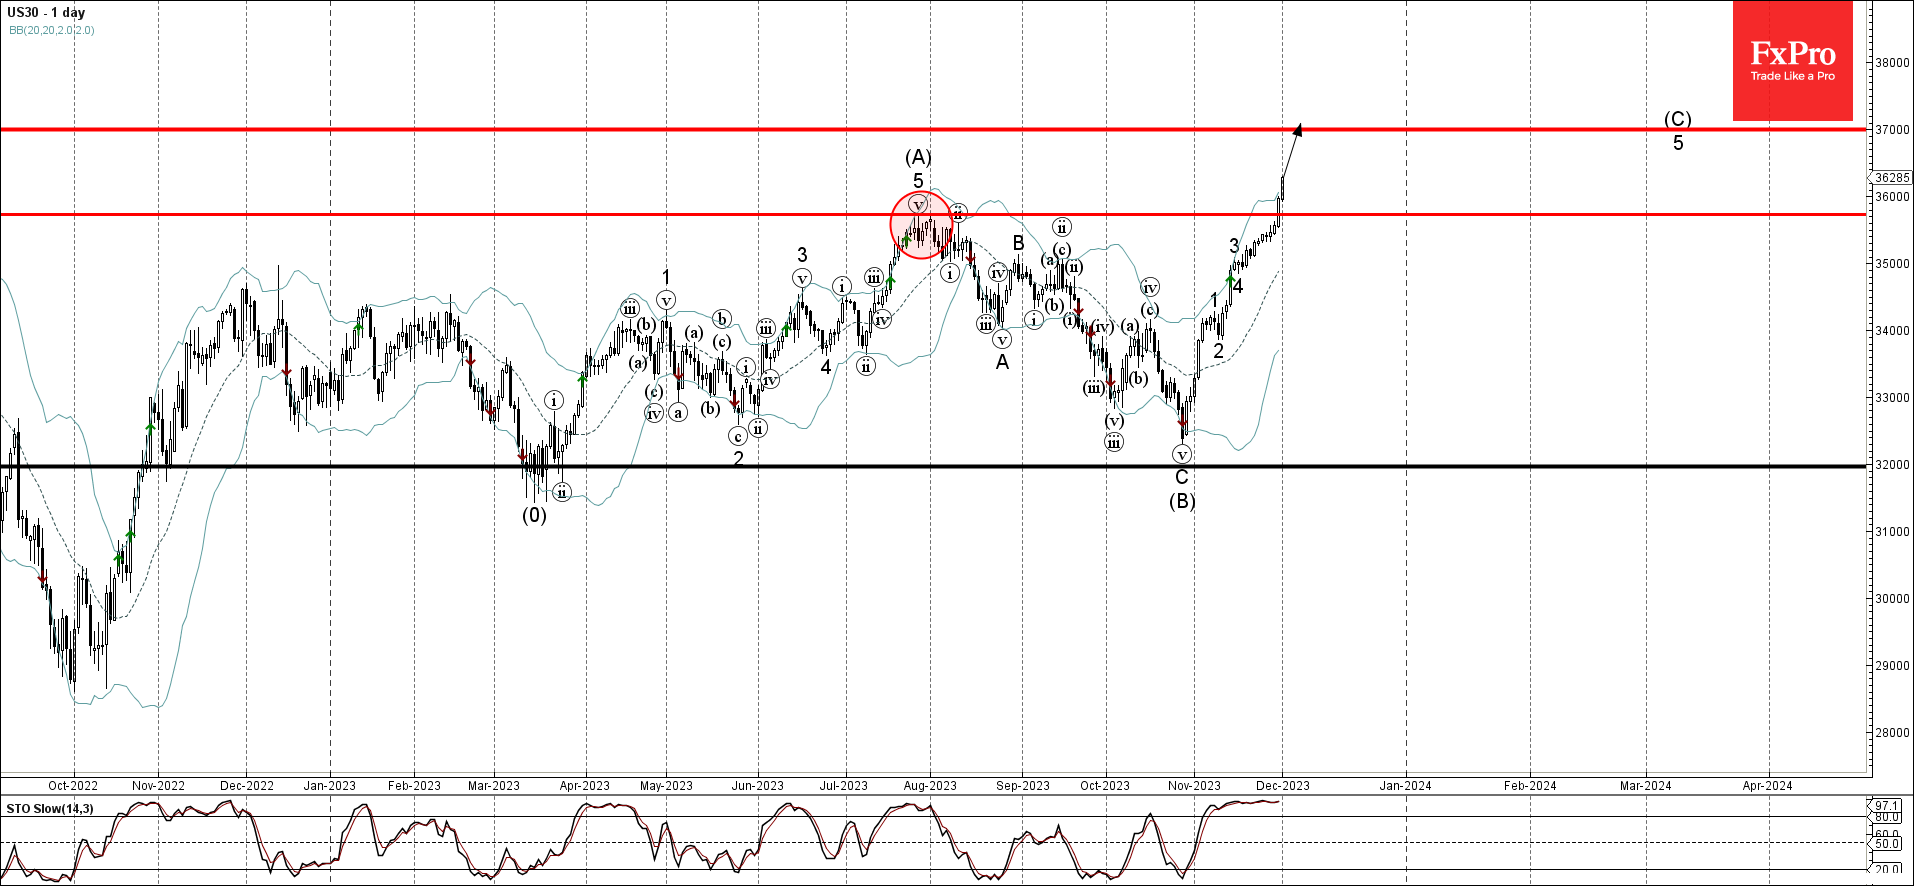Screen dimensions: 1914x886
Task: Click the black forecast arrow tip
Action: (x=1298, y=127)
